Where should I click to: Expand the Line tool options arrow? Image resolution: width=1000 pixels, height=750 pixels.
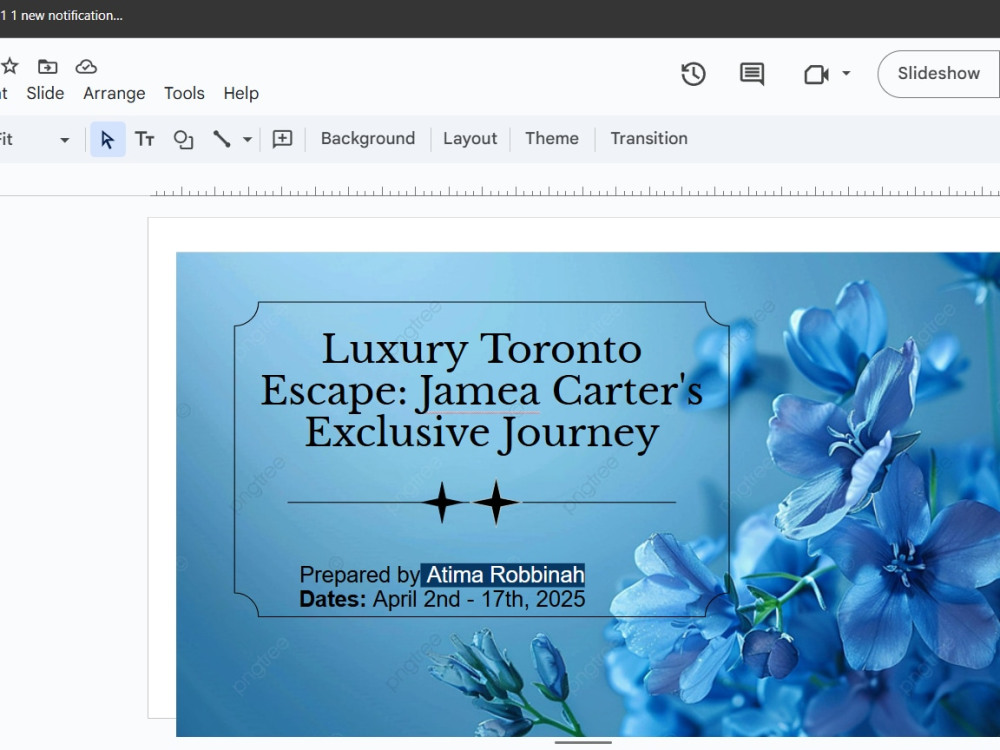(247, 140)
